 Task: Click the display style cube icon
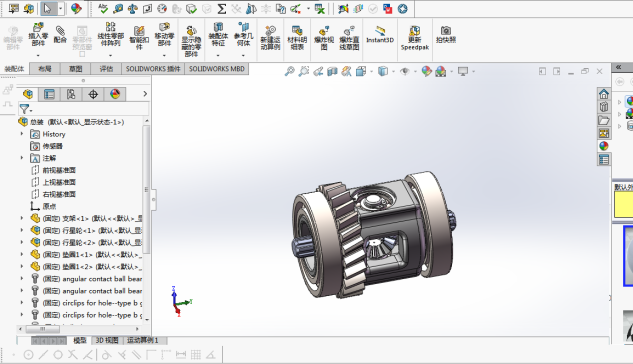click(383, 71)
